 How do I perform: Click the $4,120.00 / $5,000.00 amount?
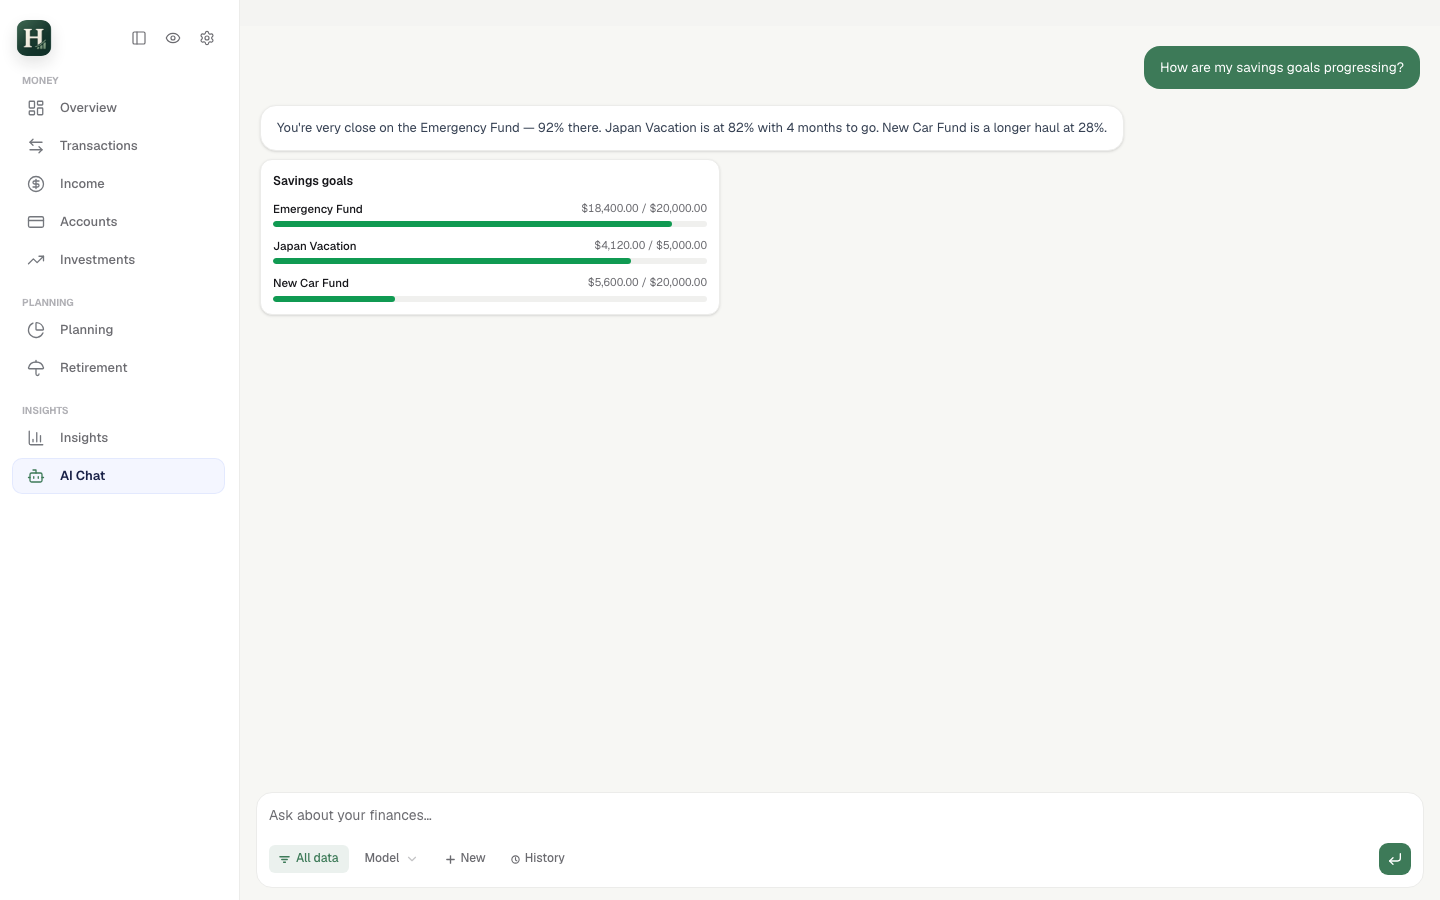point(650,245)
